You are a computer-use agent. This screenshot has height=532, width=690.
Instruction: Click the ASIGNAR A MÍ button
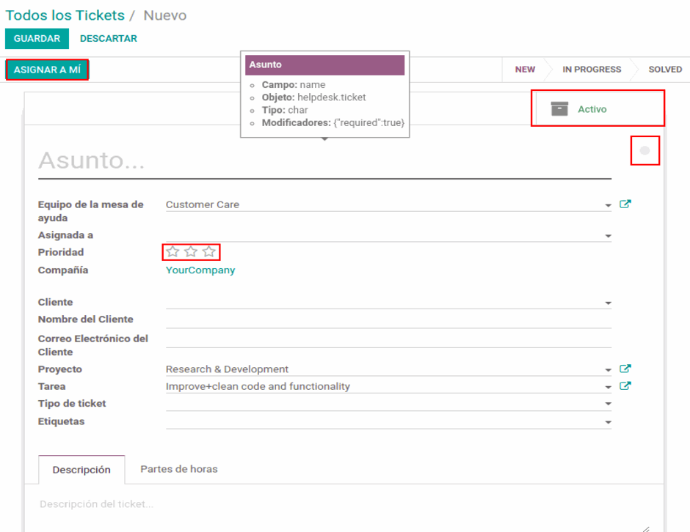47,70
